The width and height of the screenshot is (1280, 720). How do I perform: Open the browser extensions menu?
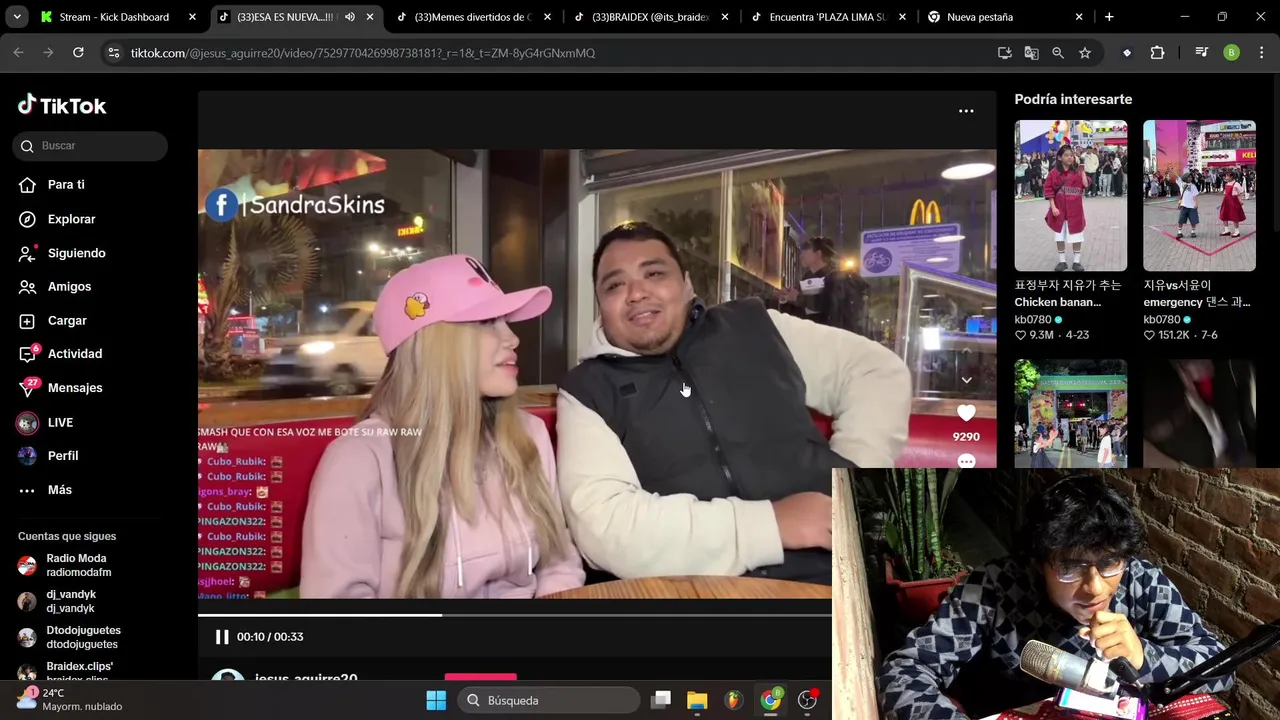point(1157,53)
